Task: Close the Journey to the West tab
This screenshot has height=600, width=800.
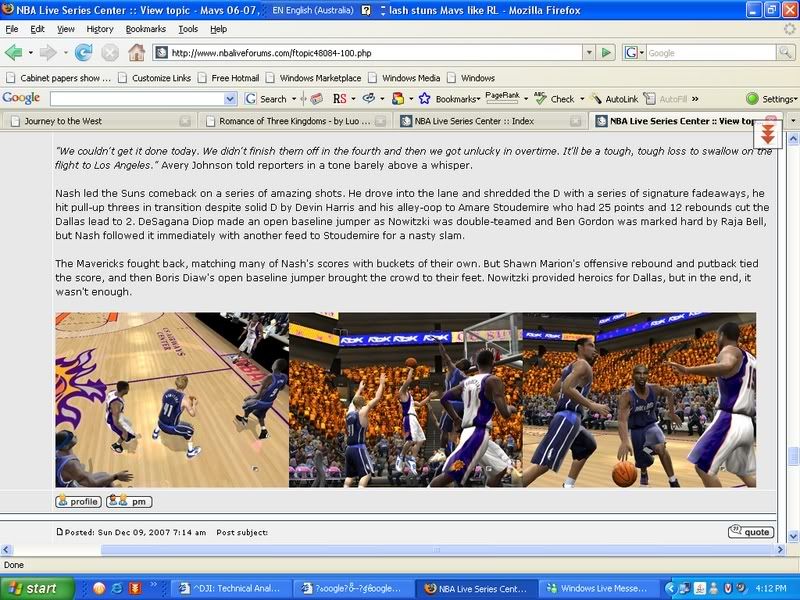Action: pyautogui.click(x=185, y=121)
